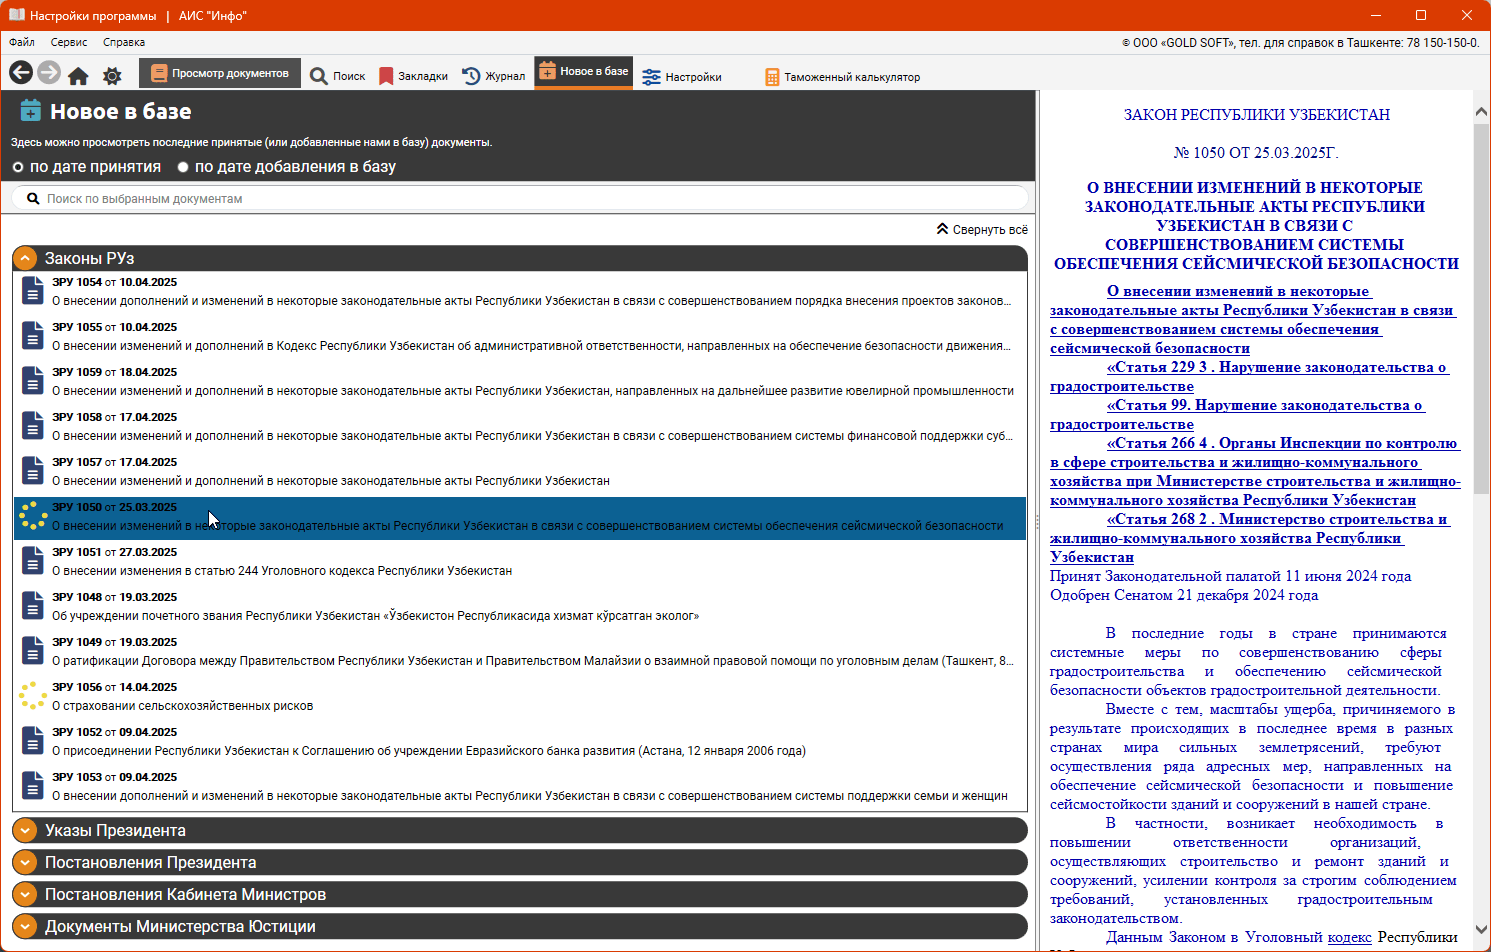Viewport: 1491px width, 952px height.
Task: Open О страховании сельскохозяйственных рисков
Action: coord(183,706)
